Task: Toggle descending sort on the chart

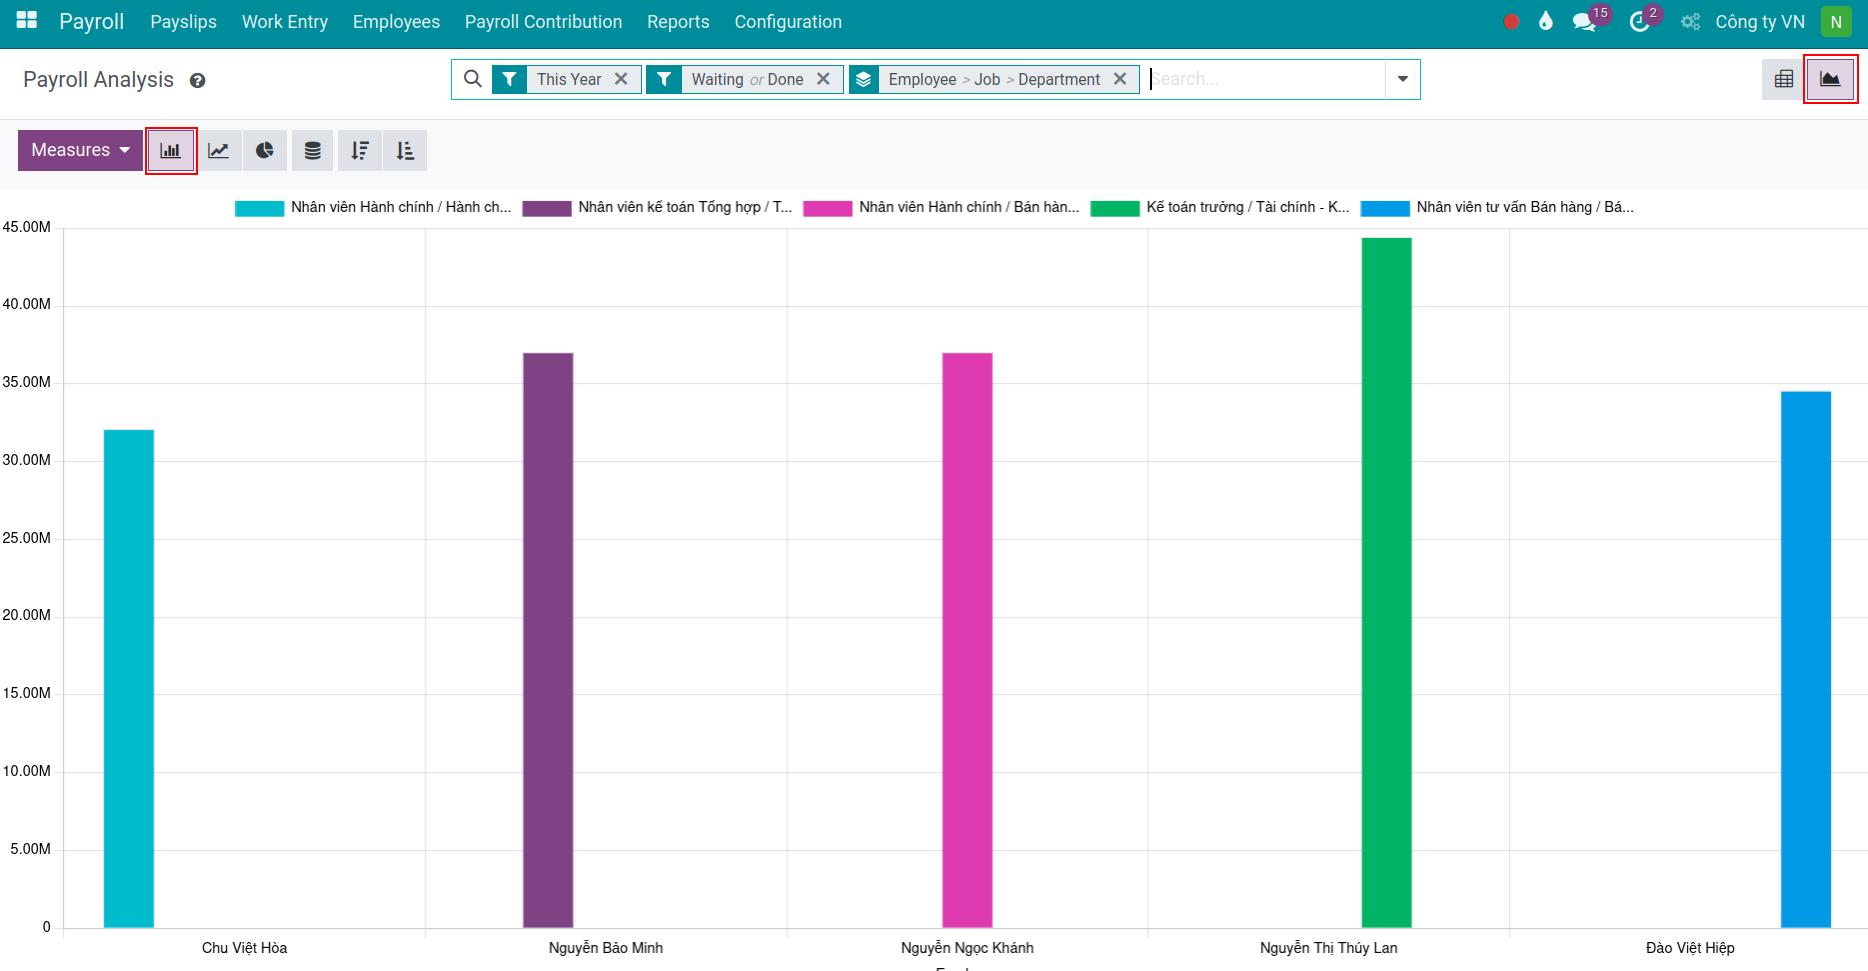Action: [359, 150]
